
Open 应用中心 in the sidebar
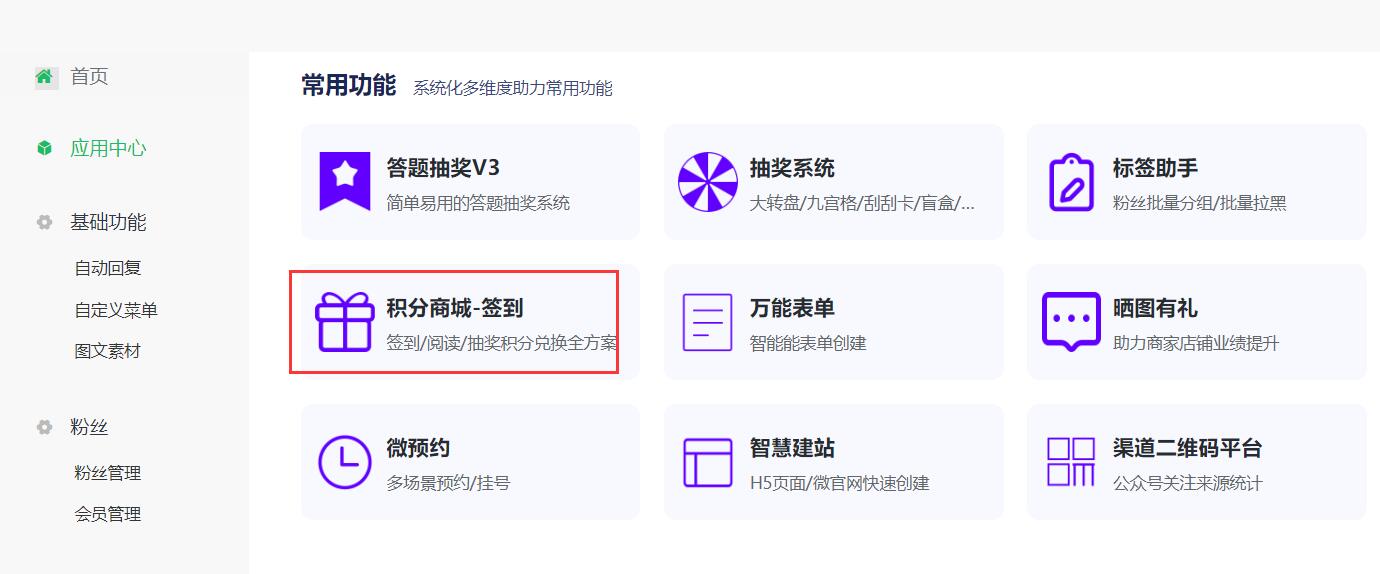[108, 148]
